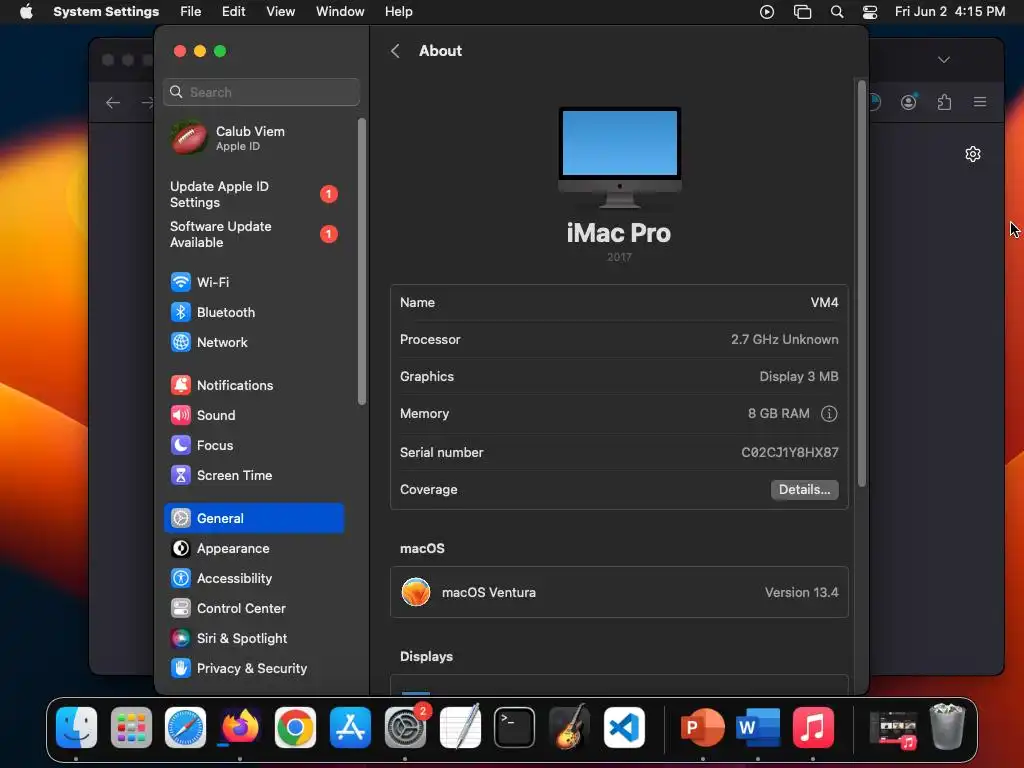Click the screen mirroring menu bar icon

tap(802, 12)
